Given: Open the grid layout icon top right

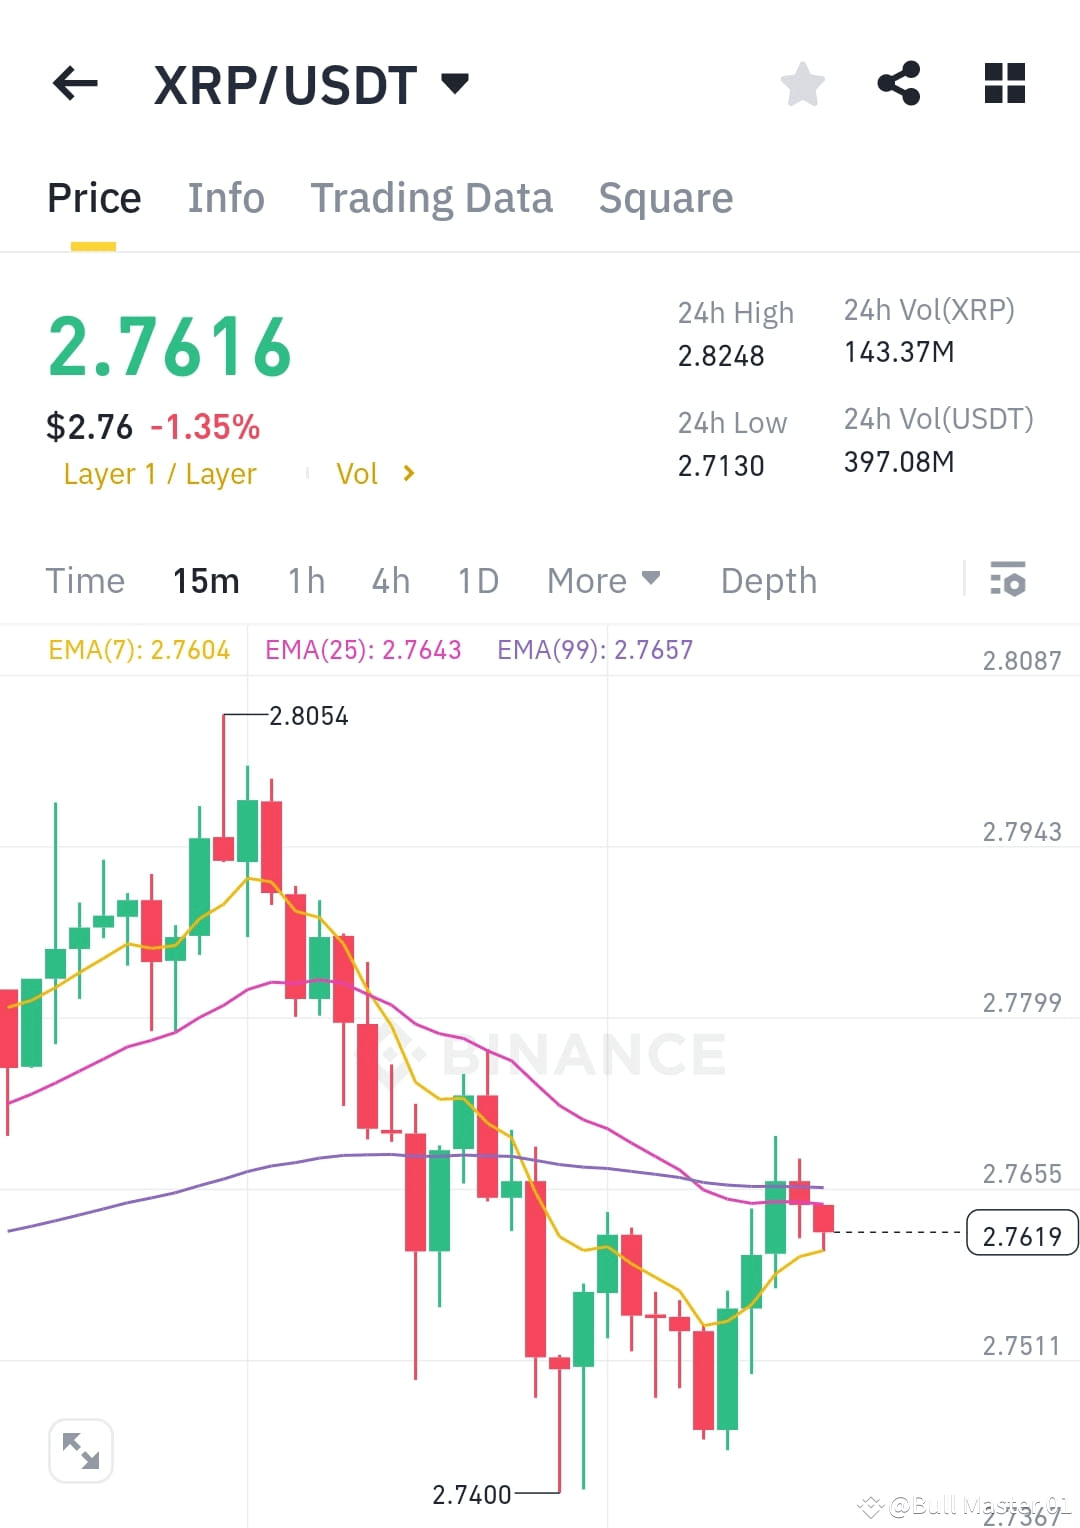Looking at the screenshot, I should [x=1004, y=84].
